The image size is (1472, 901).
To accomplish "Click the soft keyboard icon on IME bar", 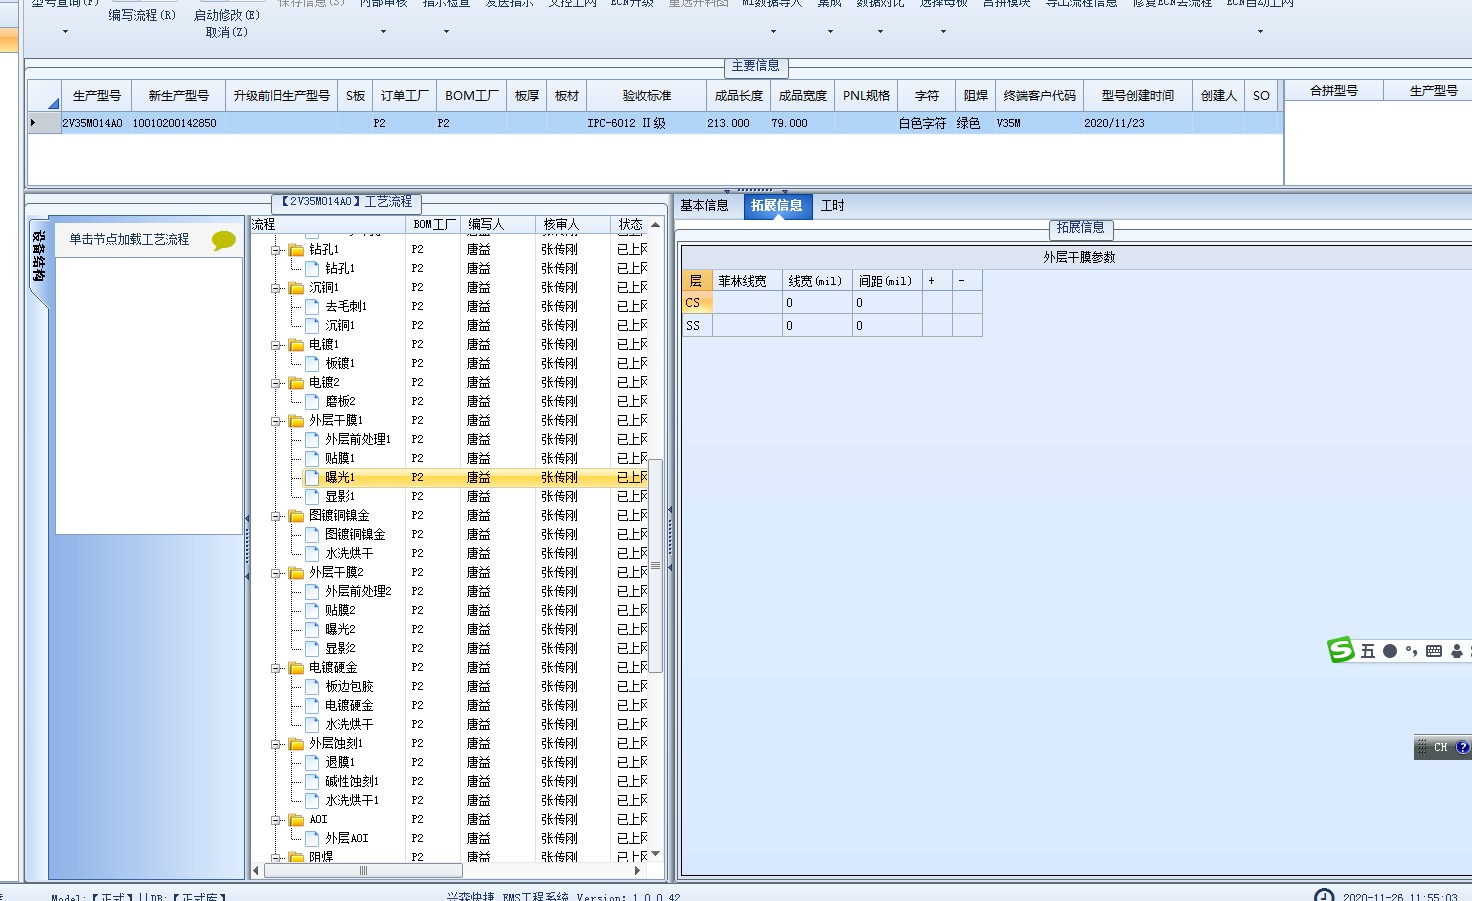I will (1433, 651).
